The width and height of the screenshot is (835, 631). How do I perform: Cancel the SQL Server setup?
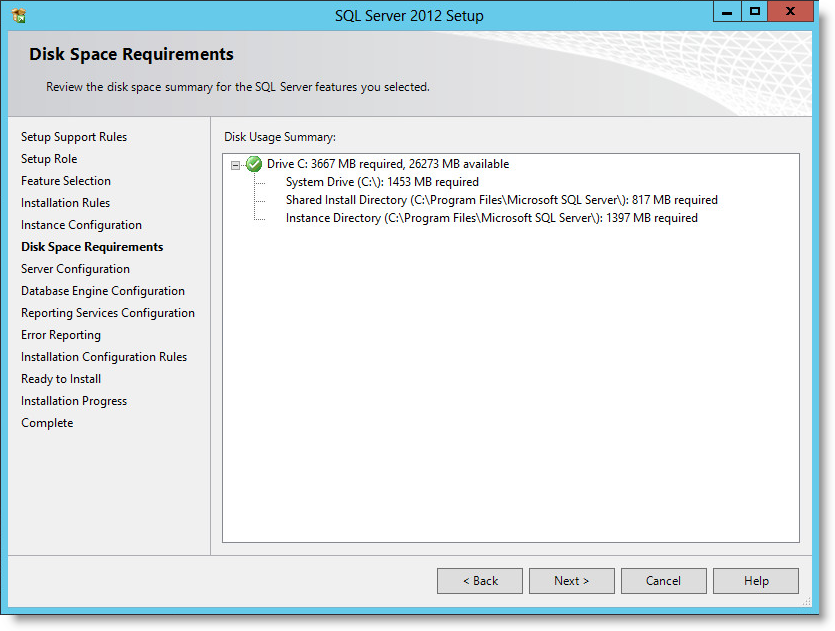[x=664, y=580]
